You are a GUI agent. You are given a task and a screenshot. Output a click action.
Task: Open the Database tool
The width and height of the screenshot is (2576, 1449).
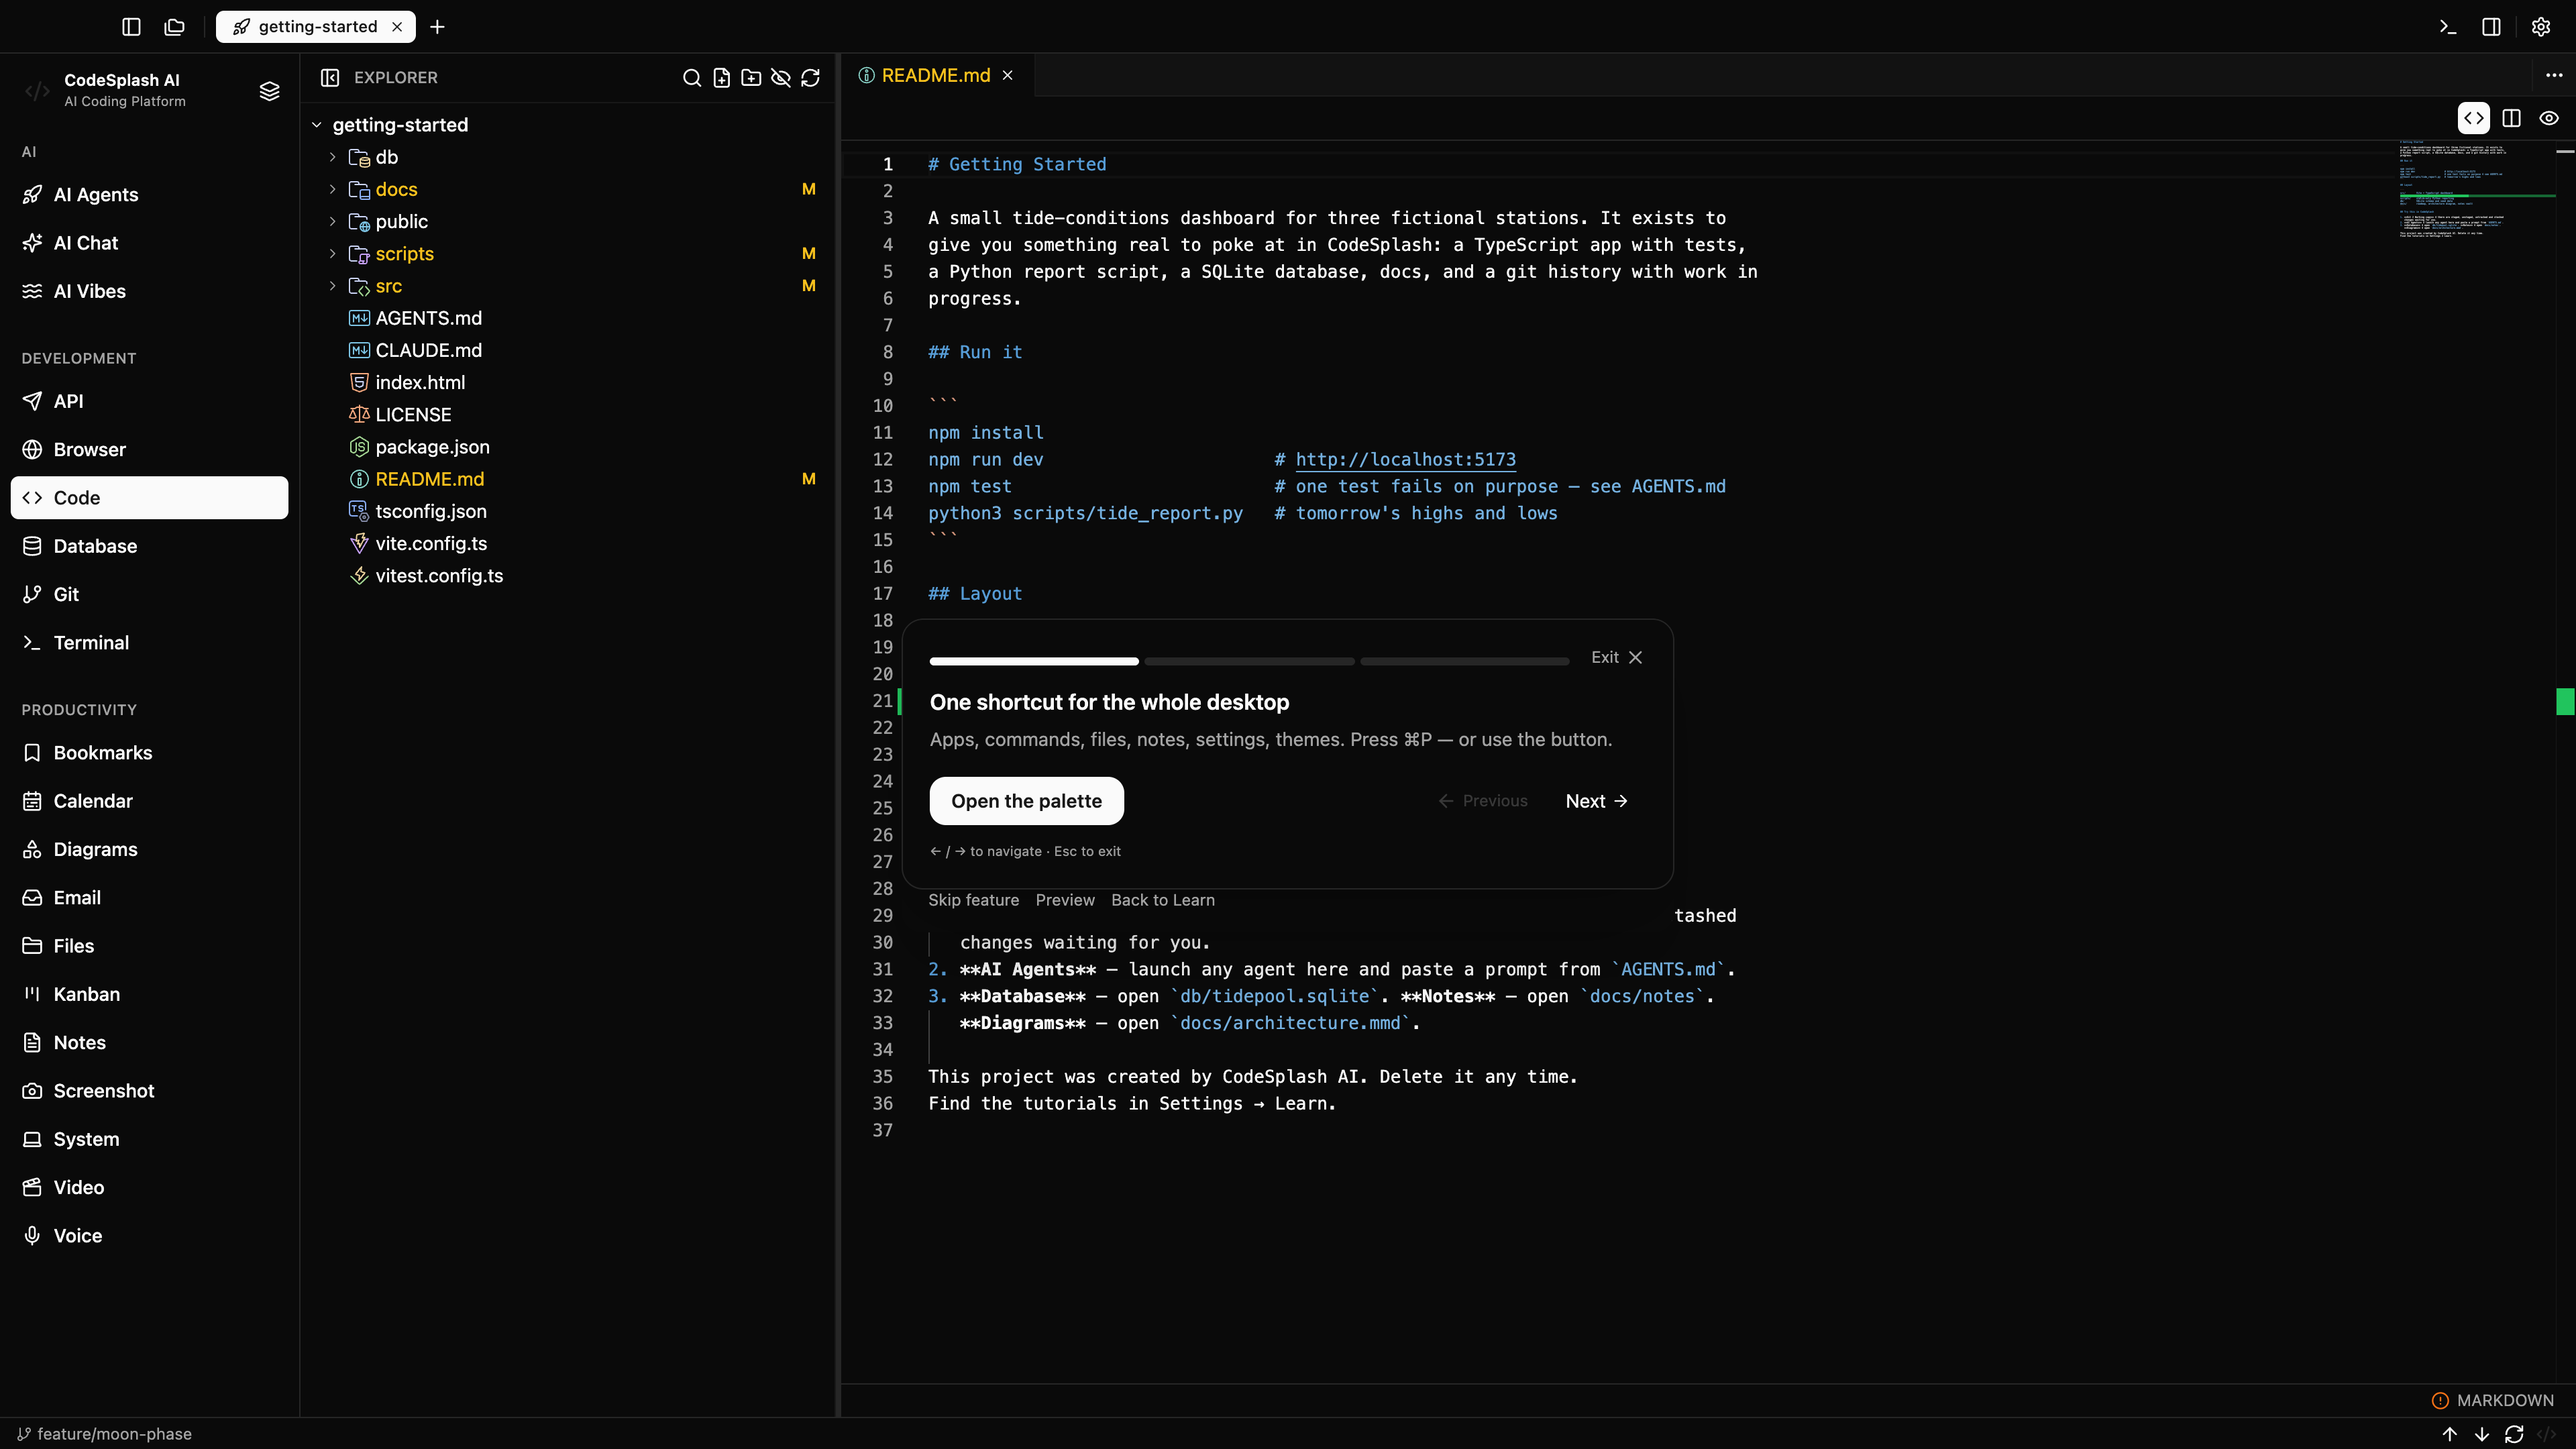pyautogui.click(x=149, y=546)
